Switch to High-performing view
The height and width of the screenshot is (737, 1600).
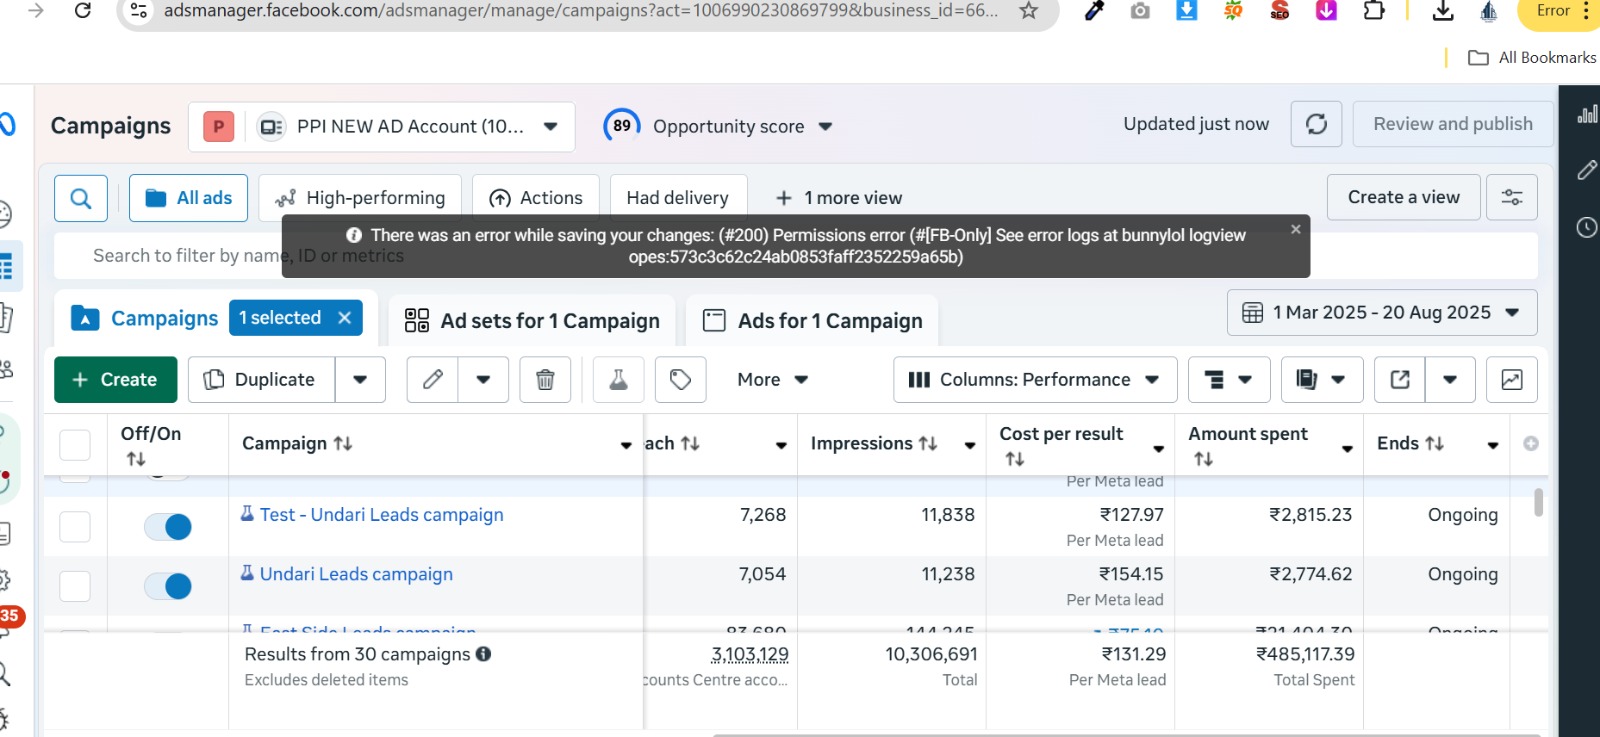[360, 198]
